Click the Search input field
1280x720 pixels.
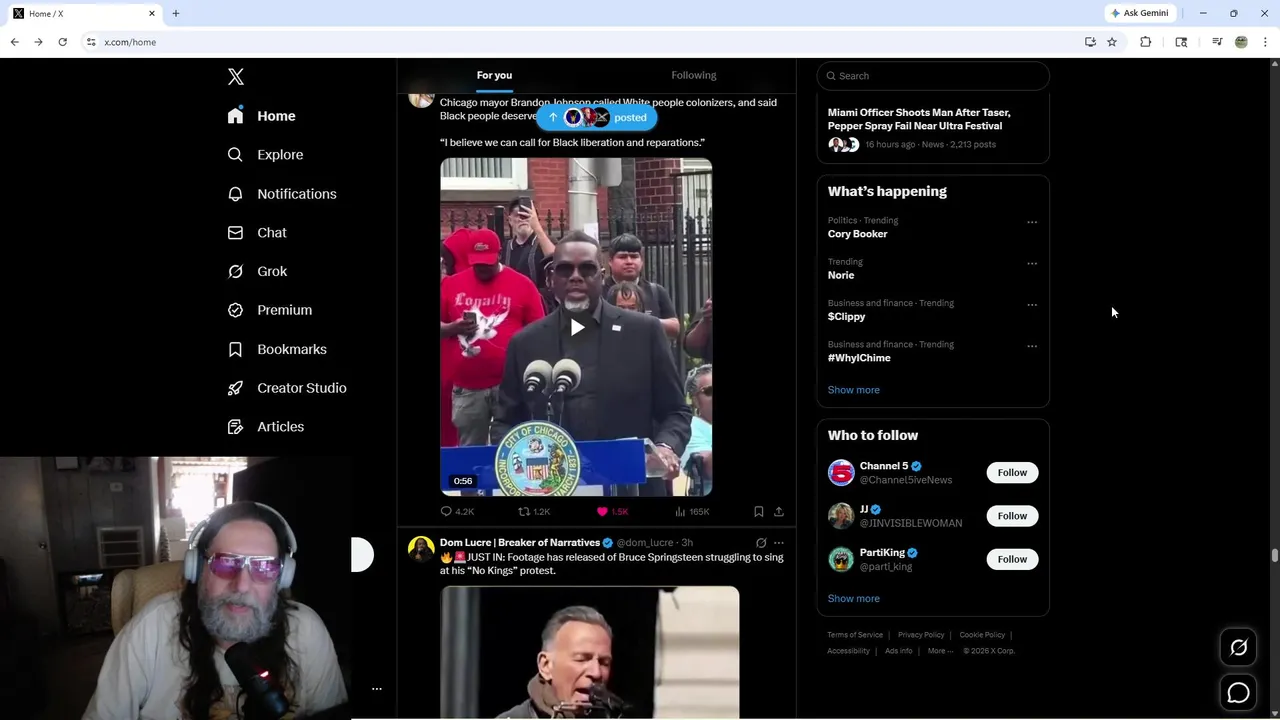pyautogui.click(x=933, y=76)
